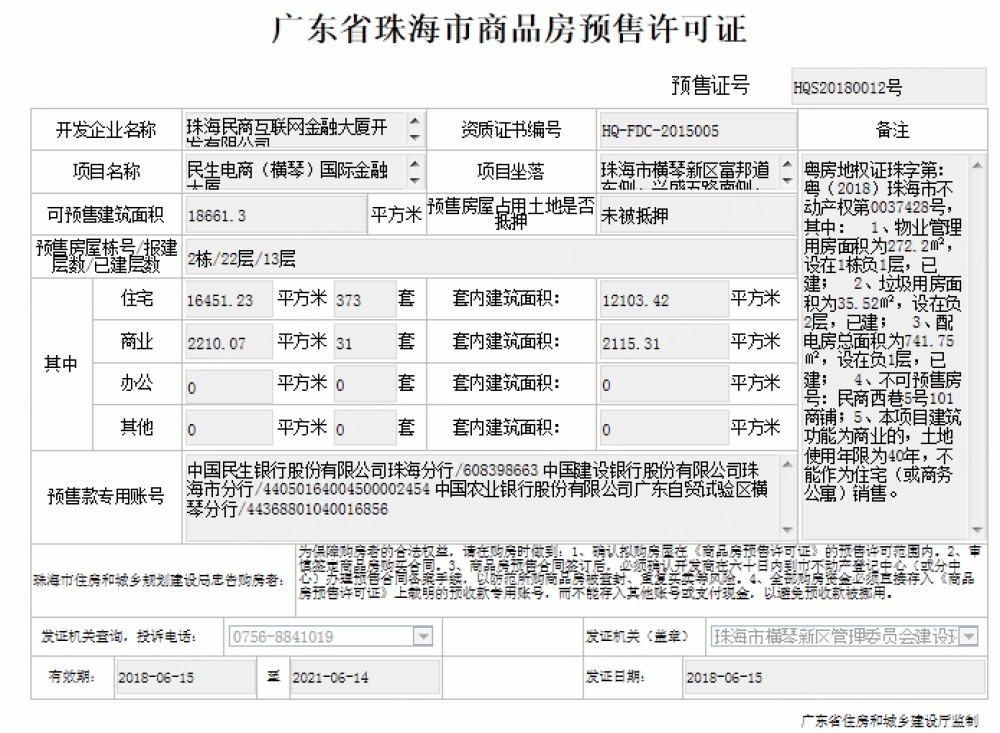
Task: Click the 办公 套内建筑面积 field
Action: [x=664, y=385]
